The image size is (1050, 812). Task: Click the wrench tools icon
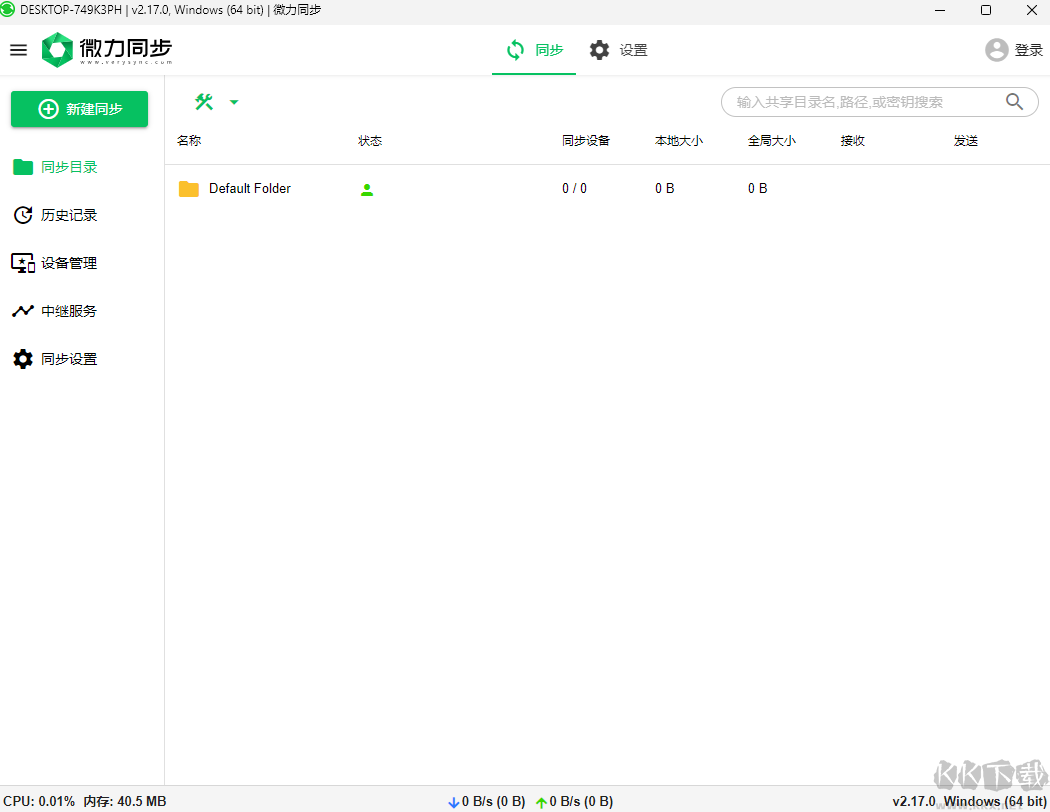[x=204, y=102]
